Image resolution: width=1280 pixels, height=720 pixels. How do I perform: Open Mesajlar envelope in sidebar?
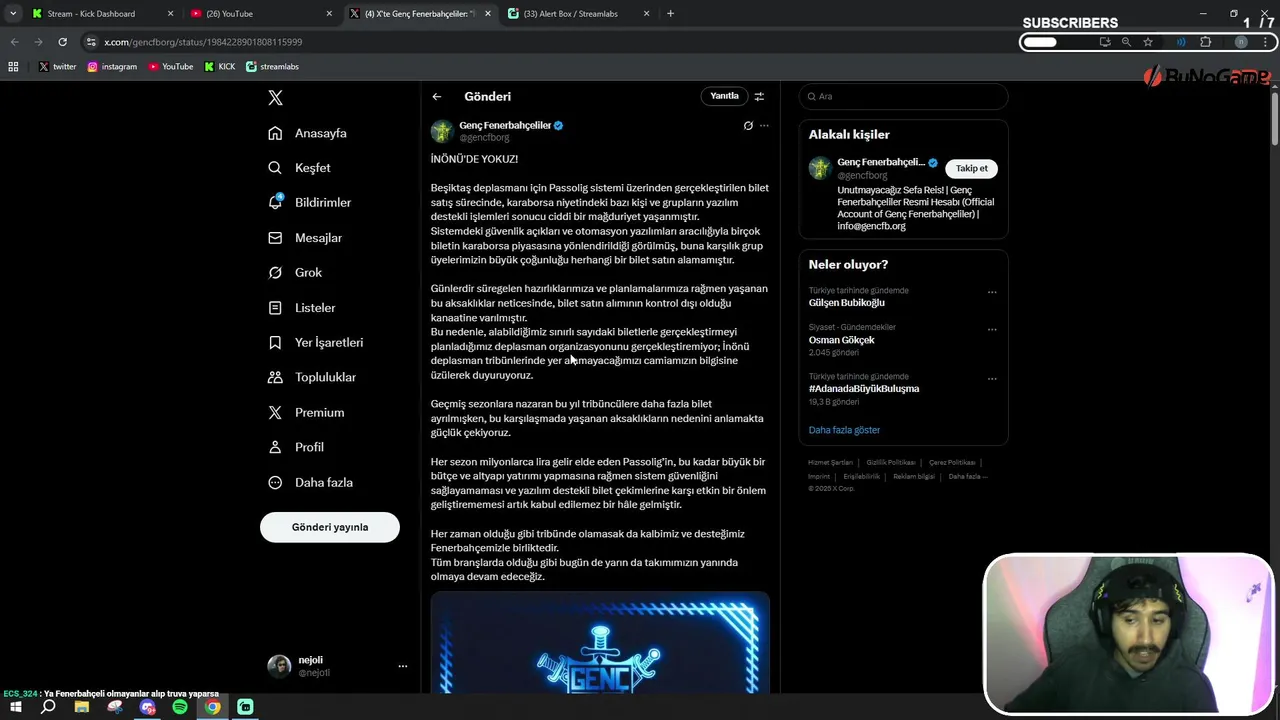coord(306,238)
